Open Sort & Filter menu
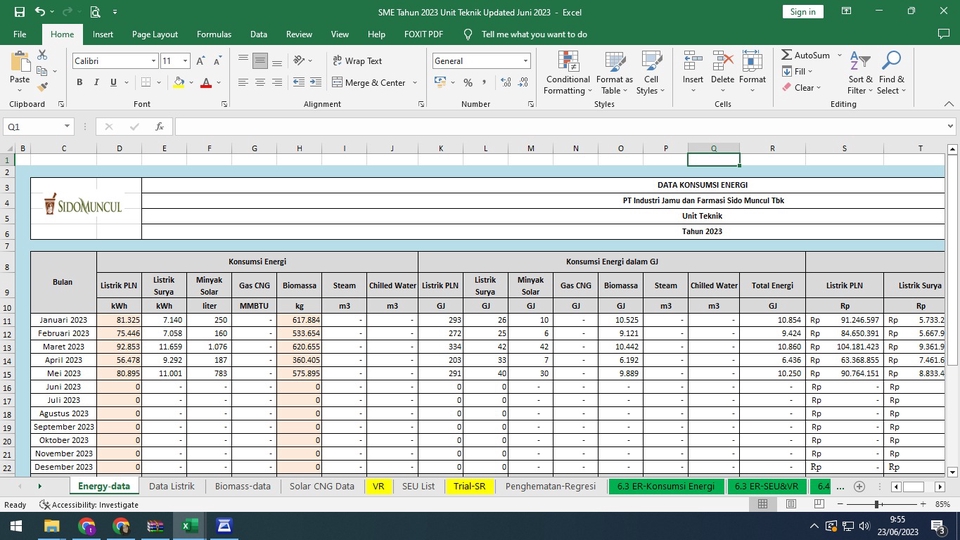 (860, 73)
